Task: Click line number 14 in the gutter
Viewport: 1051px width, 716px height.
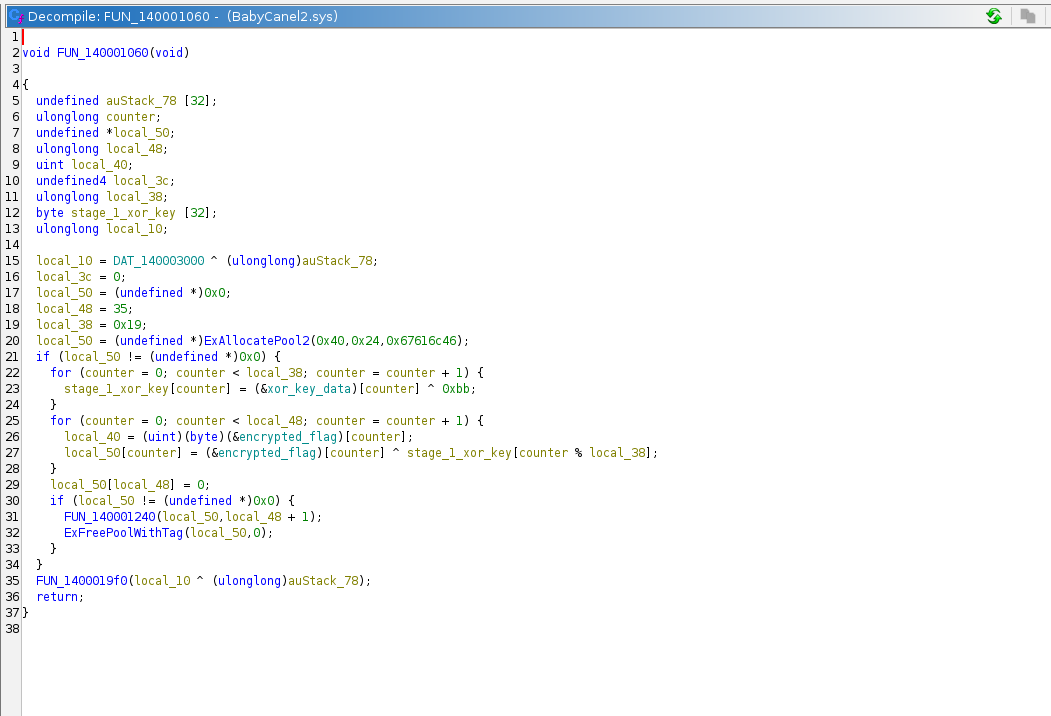Action: pyautogui.click(x=13, y=245)
